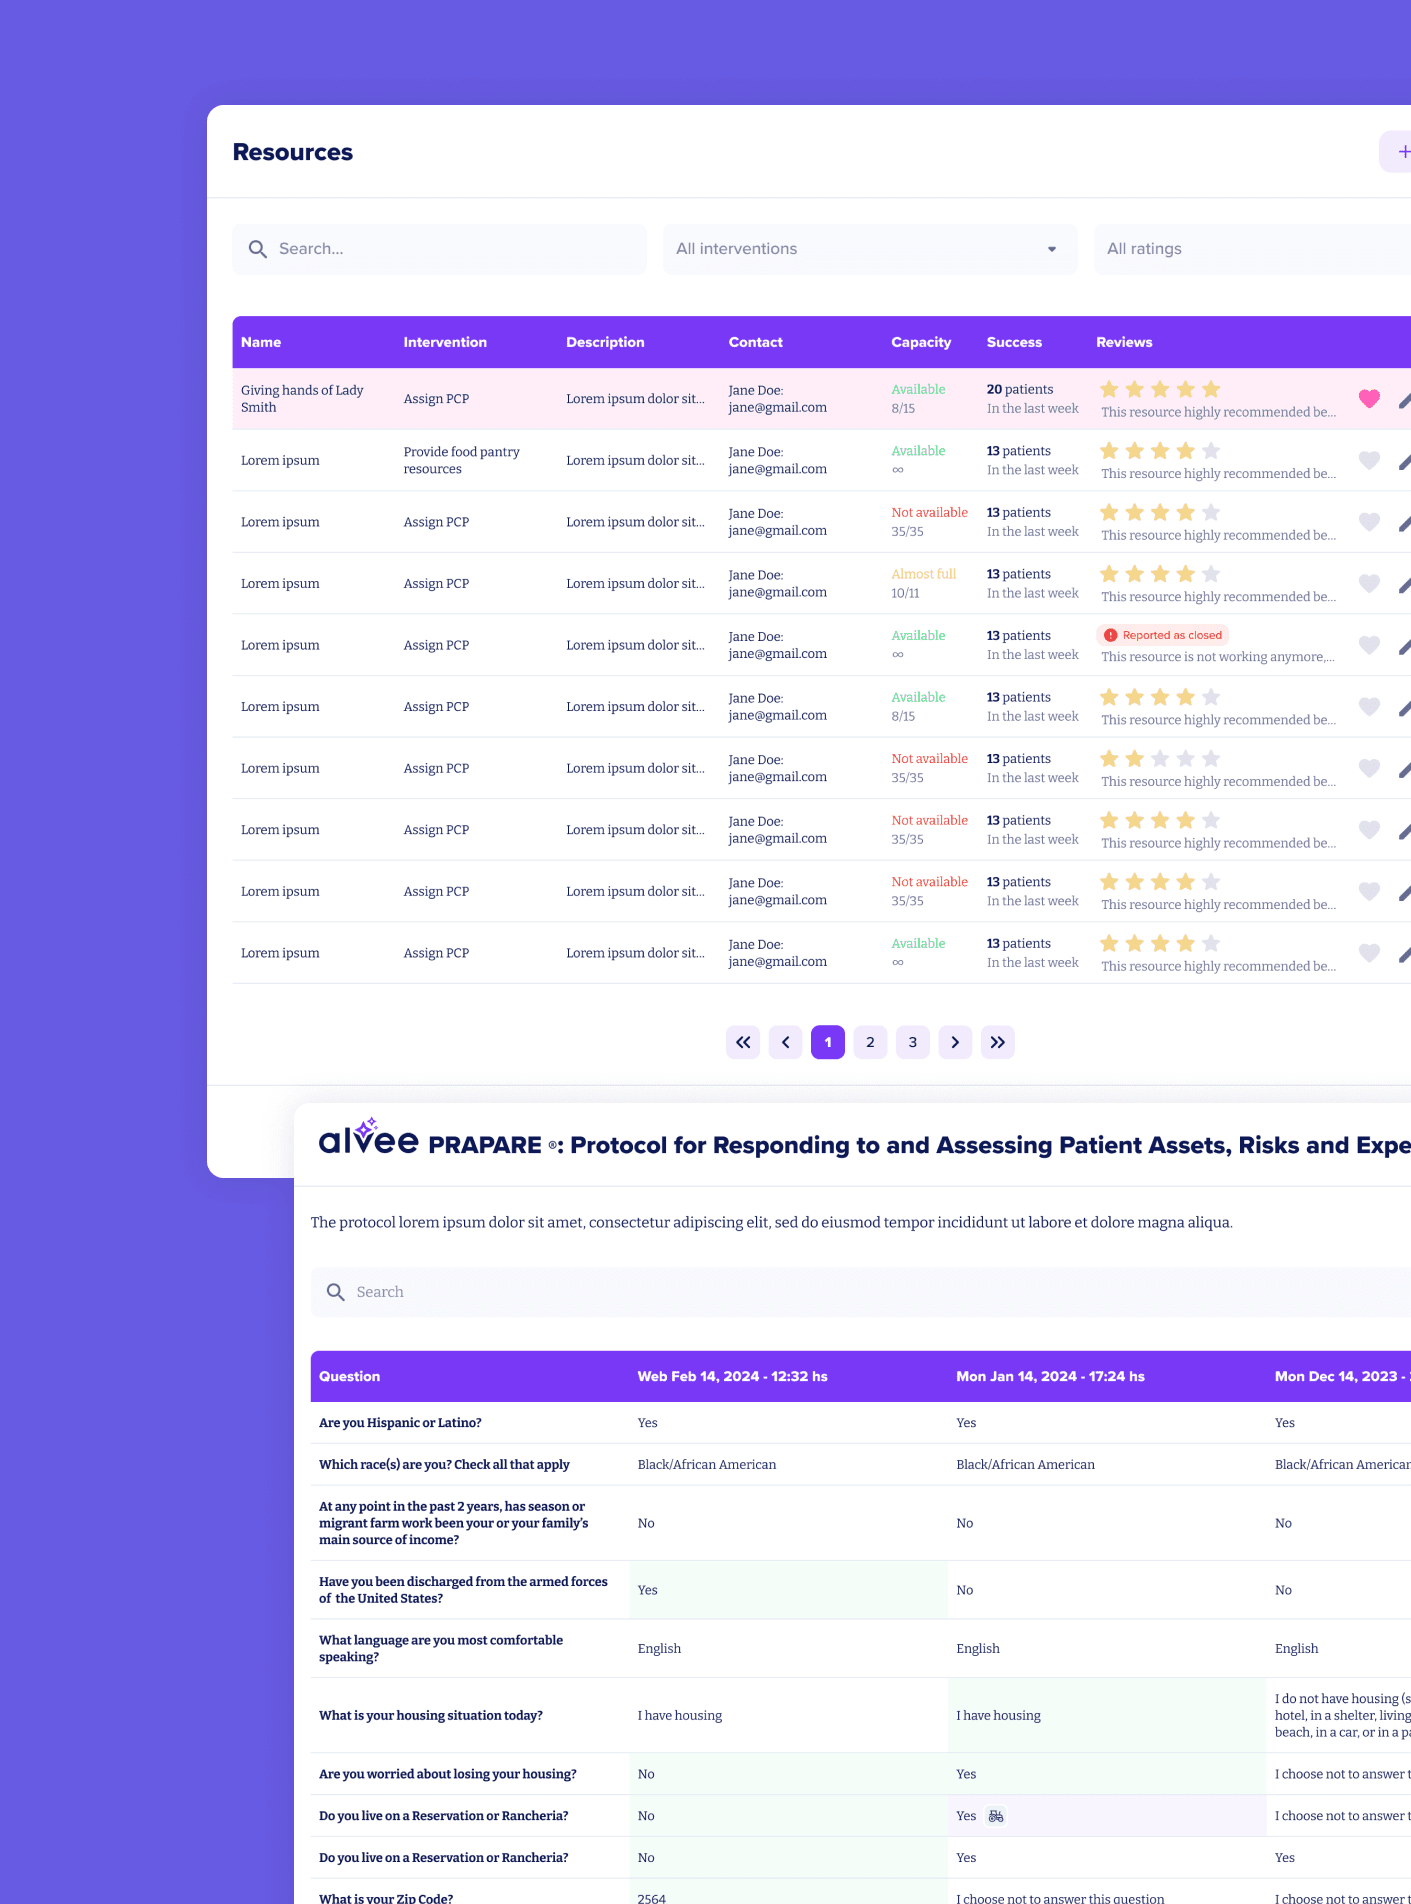Click binoculars icon beside Yes answer

coord(996,1816)
